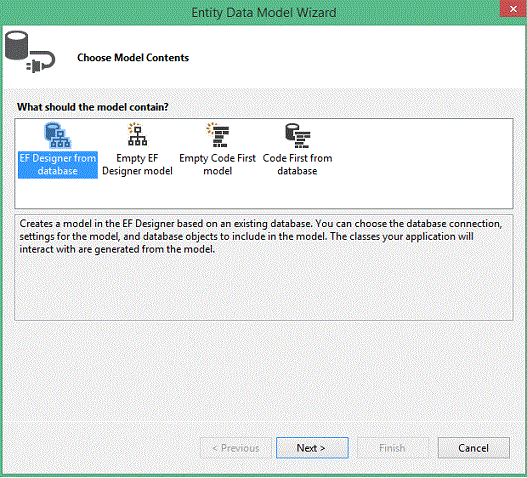The image size is (527, 478).
Task: Click the 'Code First from database' text label
Action: tap(297, 164)
